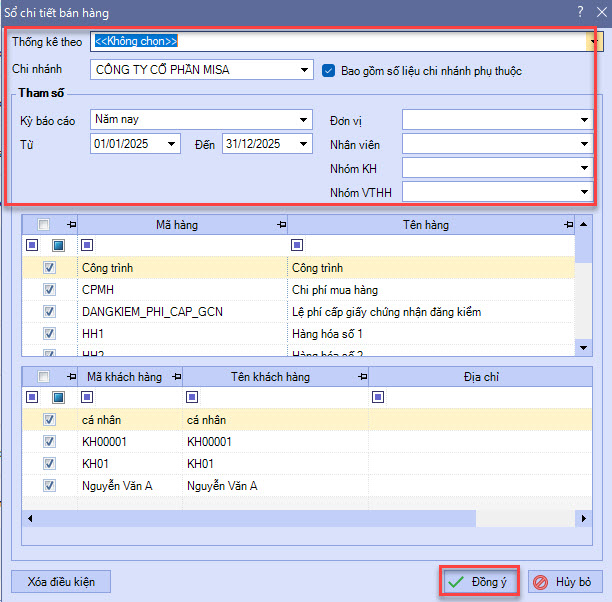Open filter operator icon under Mã hàng
Image resolution: width=612 pixels, height=602 pixels.
pyautogui.click(x=87, y=245)
